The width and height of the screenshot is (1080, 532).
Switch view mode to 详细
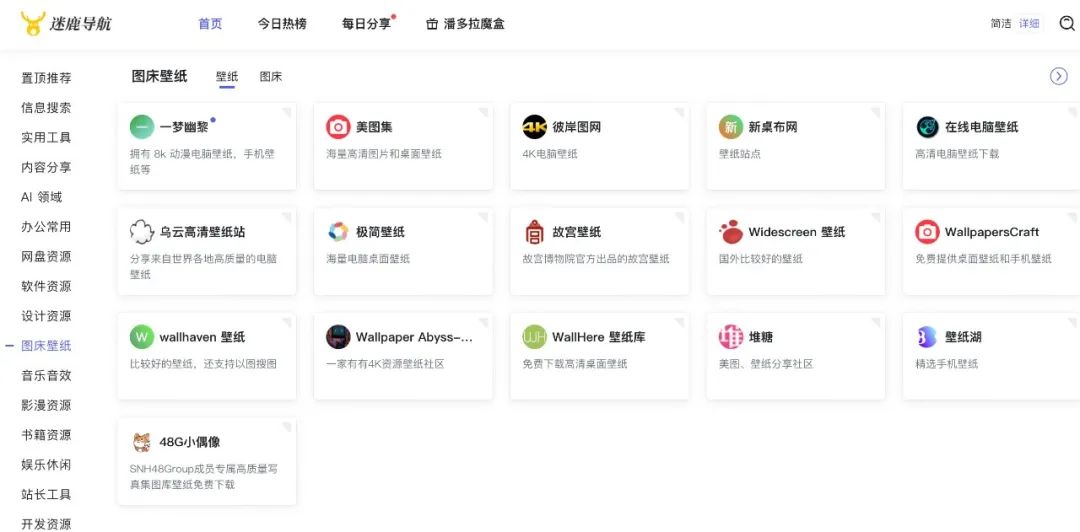point(1029,23)
